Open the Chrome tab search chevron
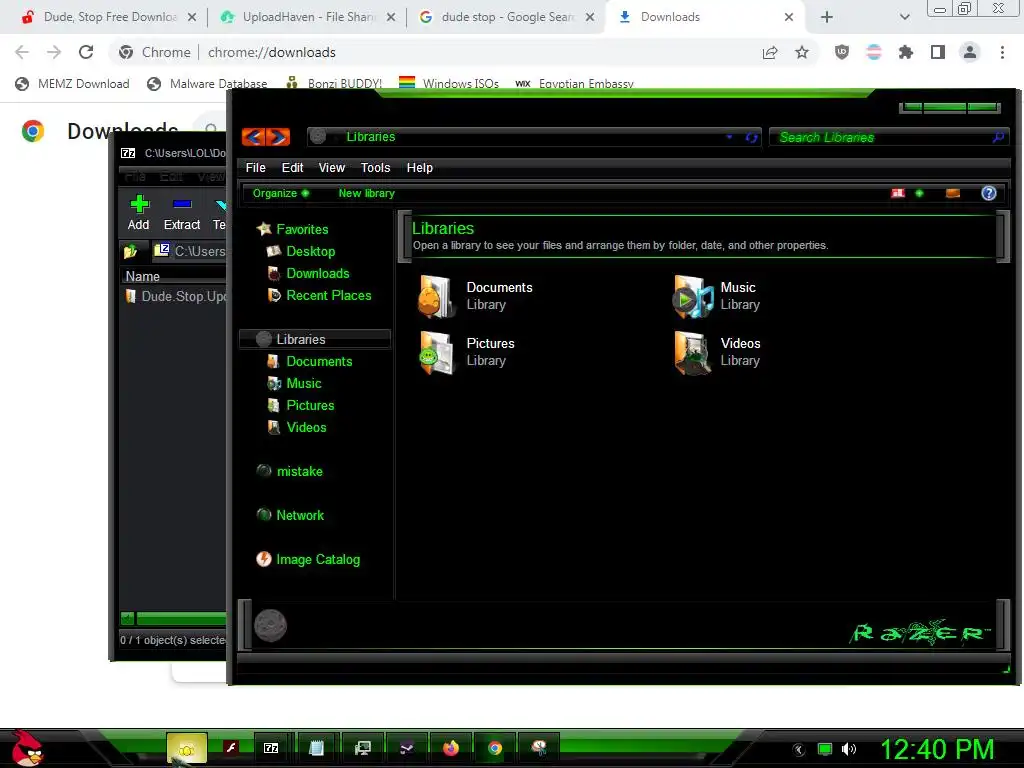Viewport: 1024px width, 768px height. (904, 17)
